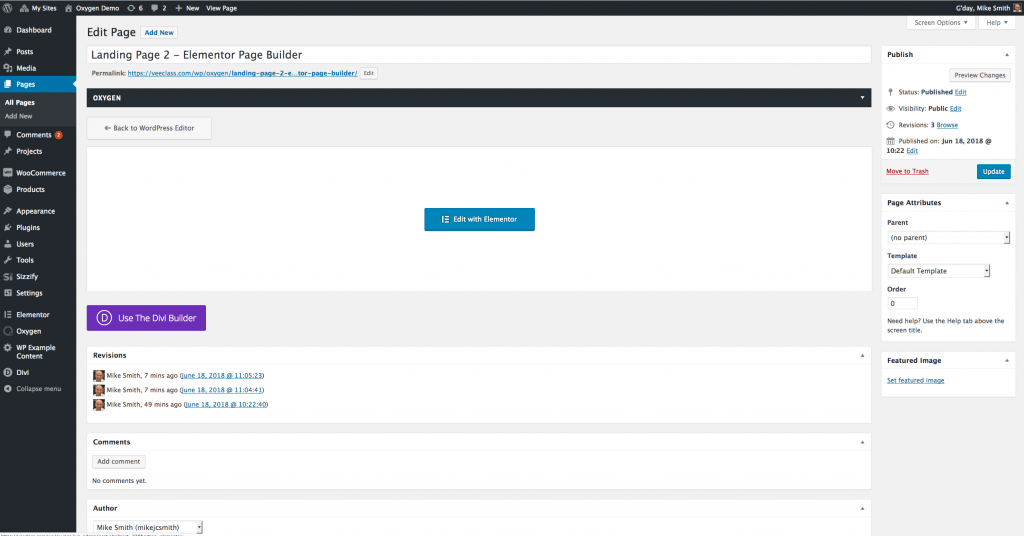The image size is (1024, 536).
Task: Collapse the admin sidebar menu
Action: tap(33, 389)
